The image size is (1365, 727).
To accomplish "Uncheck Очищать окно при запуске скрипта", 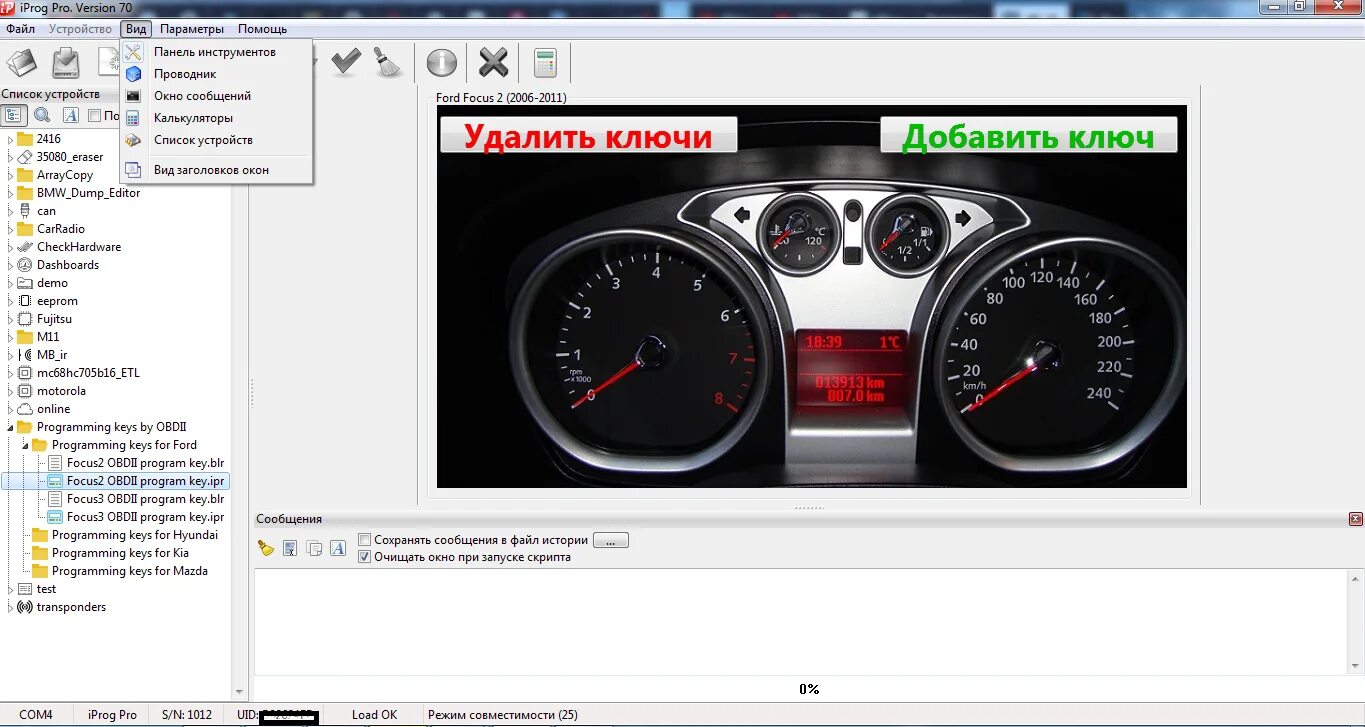I will click(x=365, y=557).
